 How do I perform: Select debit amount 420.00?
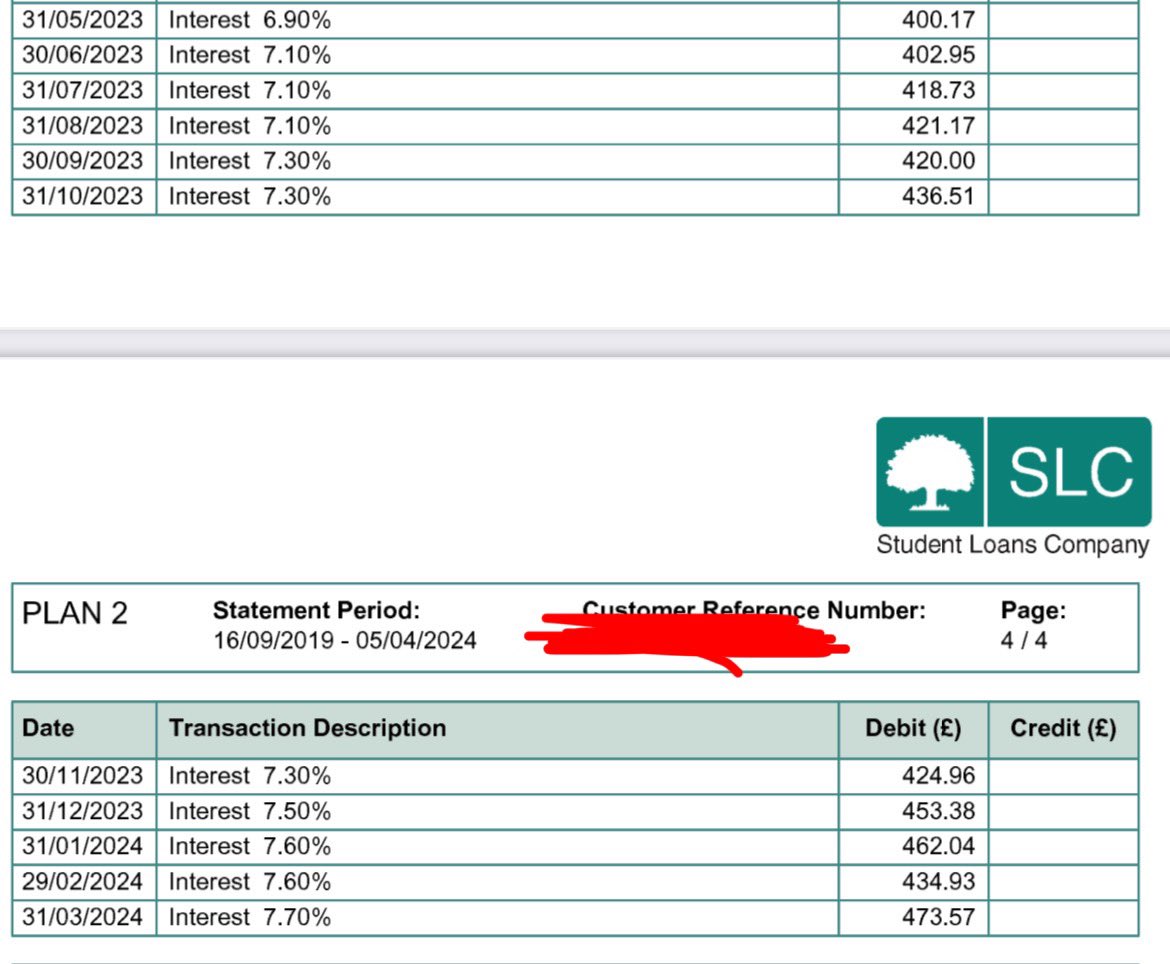(939, 160)
